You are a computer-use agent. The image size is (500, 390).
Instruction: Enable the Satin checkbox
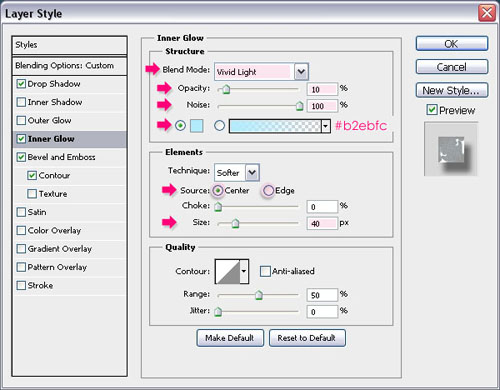click(21, 212)
